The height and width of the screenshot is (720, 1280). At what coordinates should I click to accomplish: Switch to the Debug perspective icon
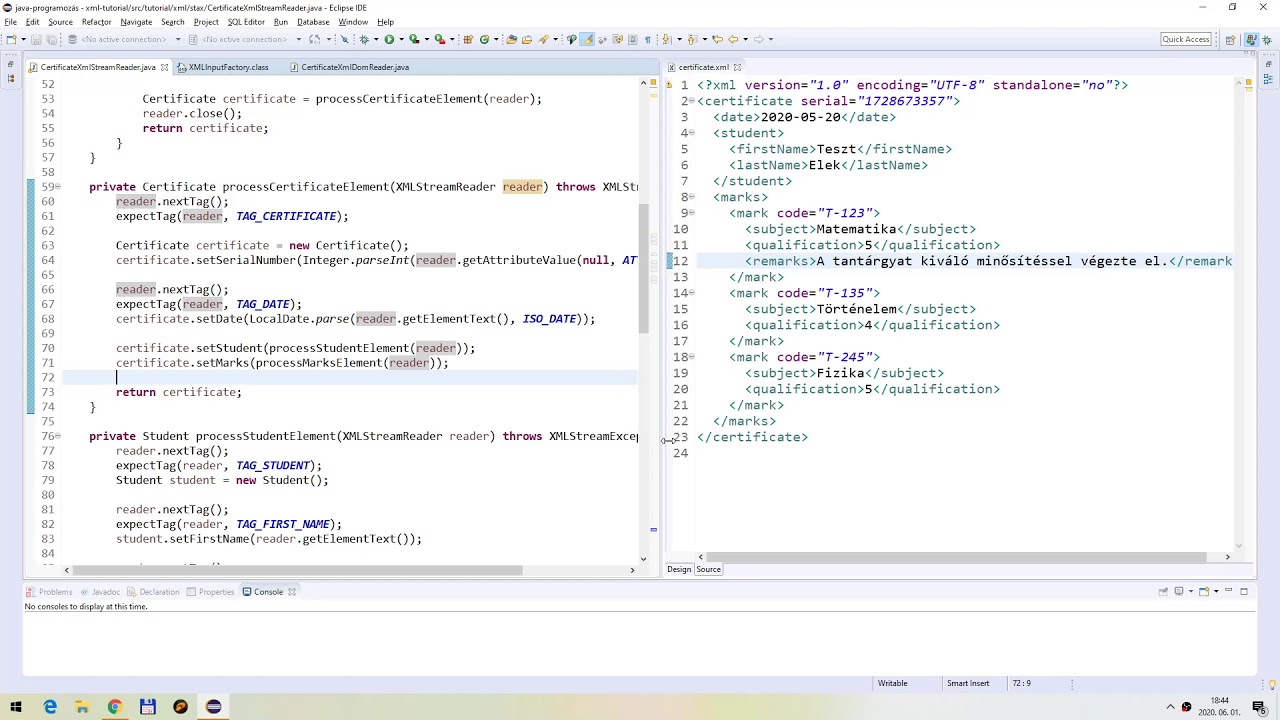pyautogui.click(x=1267, y=39)
